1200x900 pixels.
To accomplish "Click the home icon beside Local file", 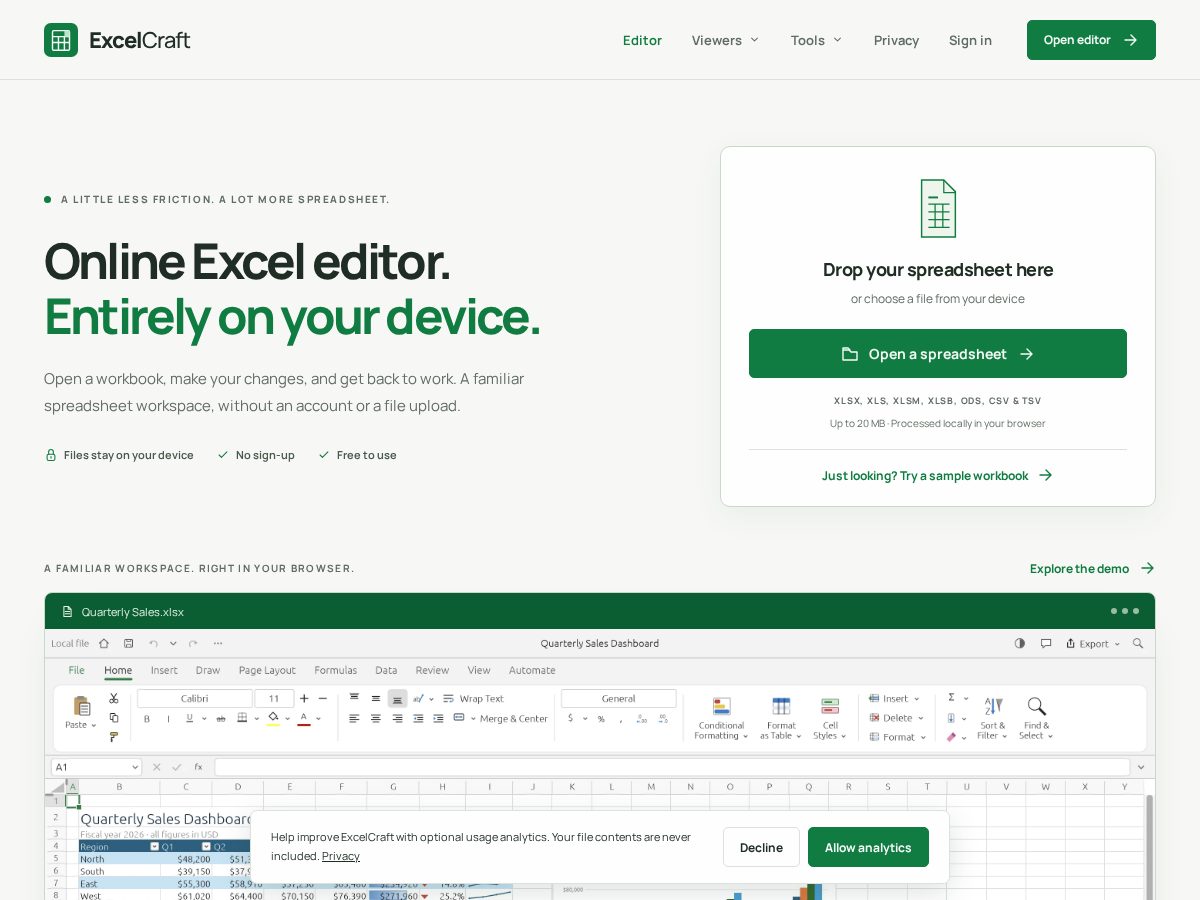I will [x=104, y=643].
